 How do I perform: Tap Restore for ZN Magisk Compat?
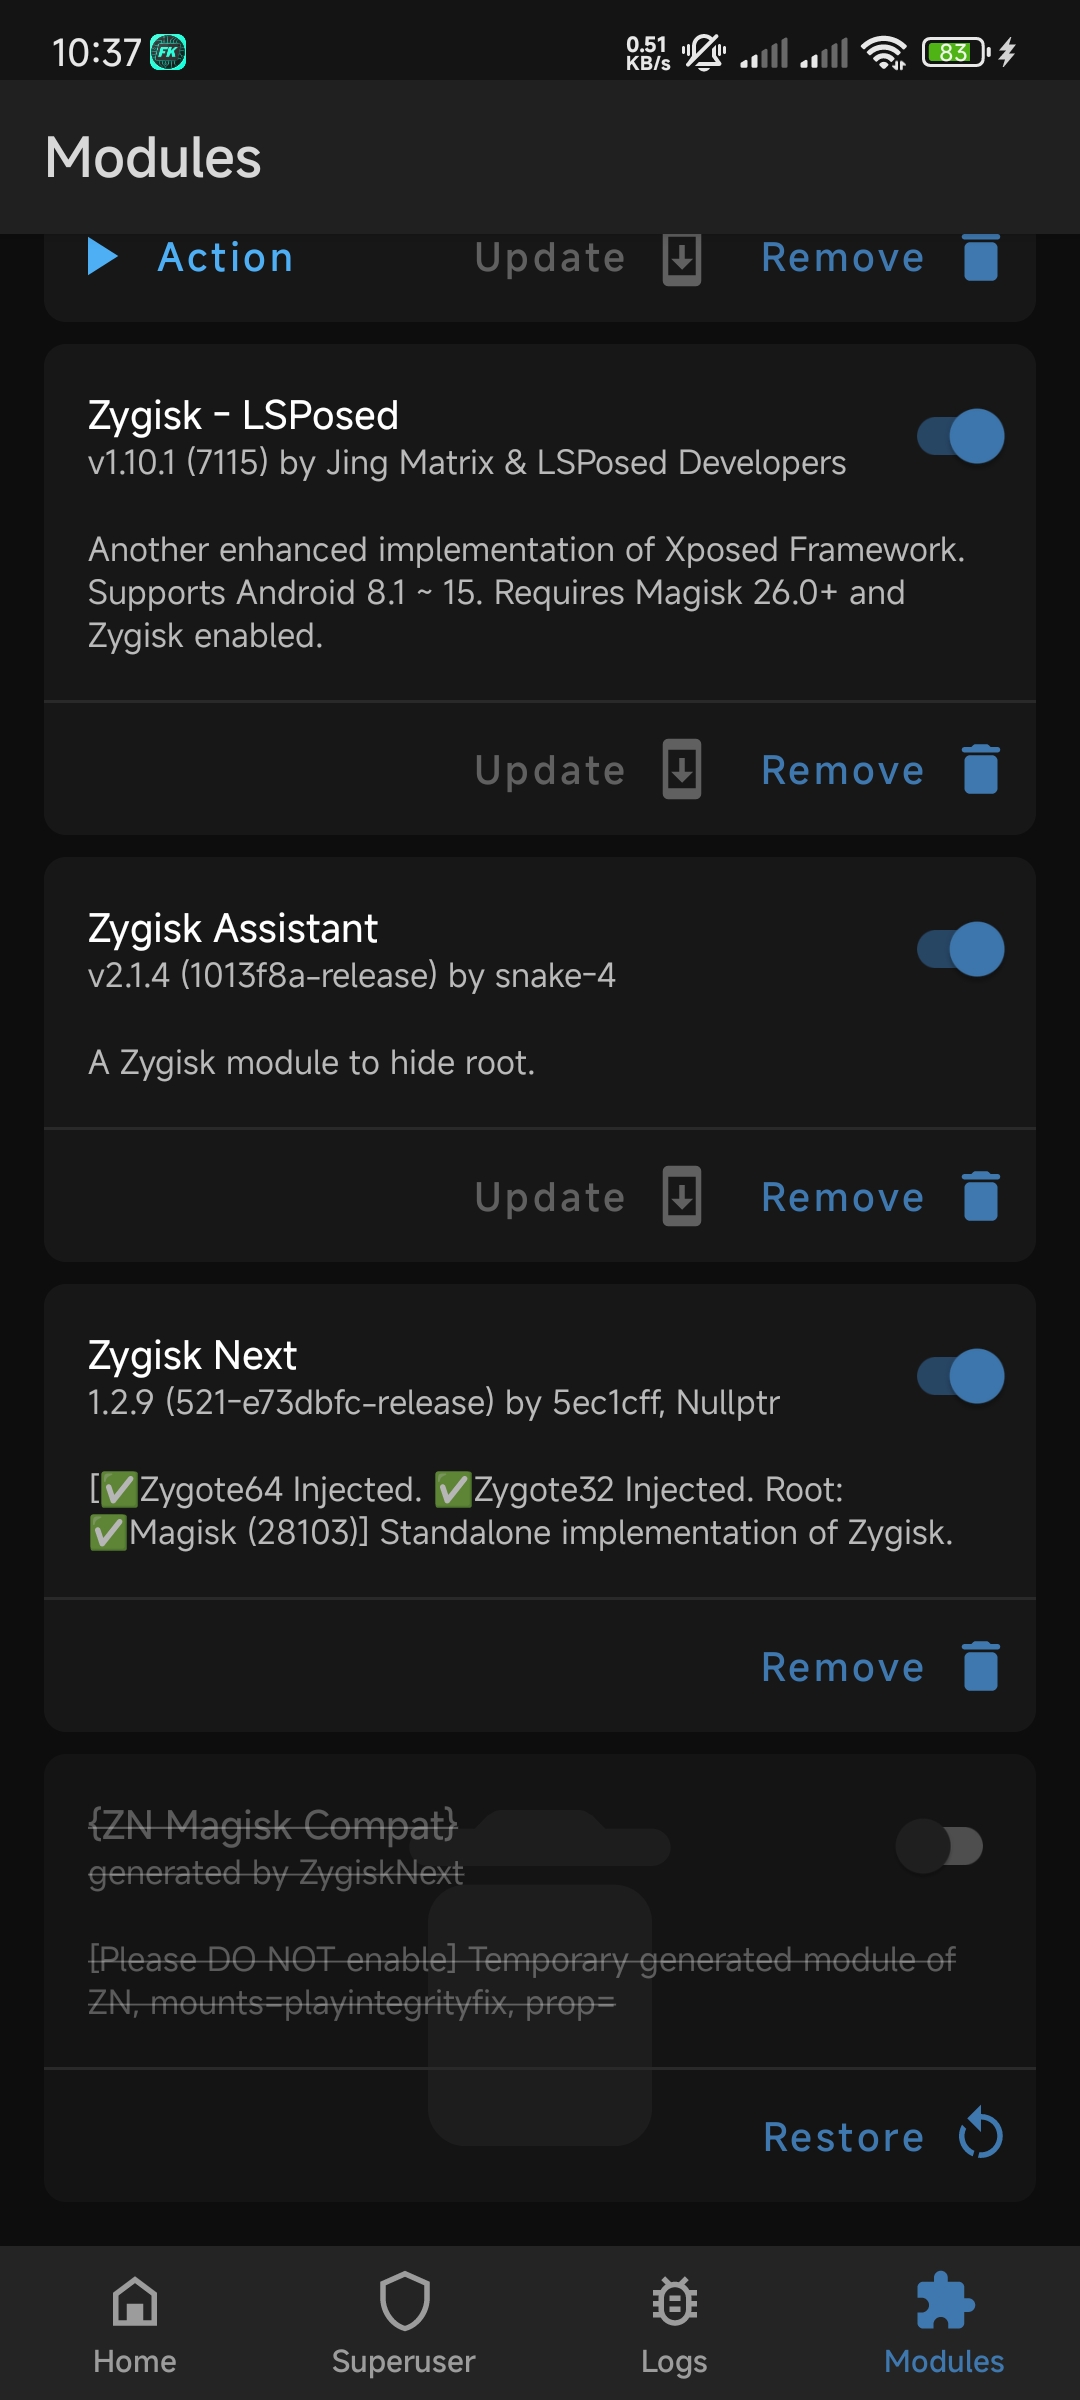[x=843, y=2137]
